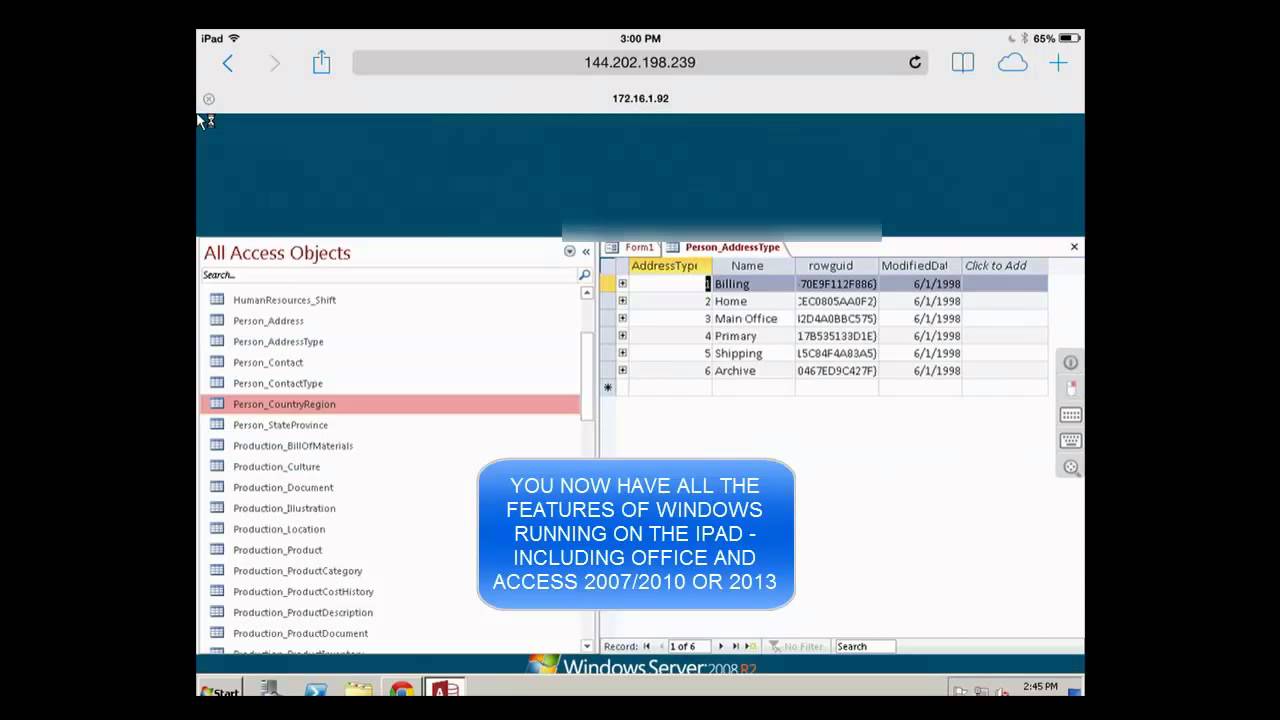Image resolution: width=1280 pixels, height=720 pixels.
Task: Click the 'Shipping' name cell
Action: [x=753, y=353]
